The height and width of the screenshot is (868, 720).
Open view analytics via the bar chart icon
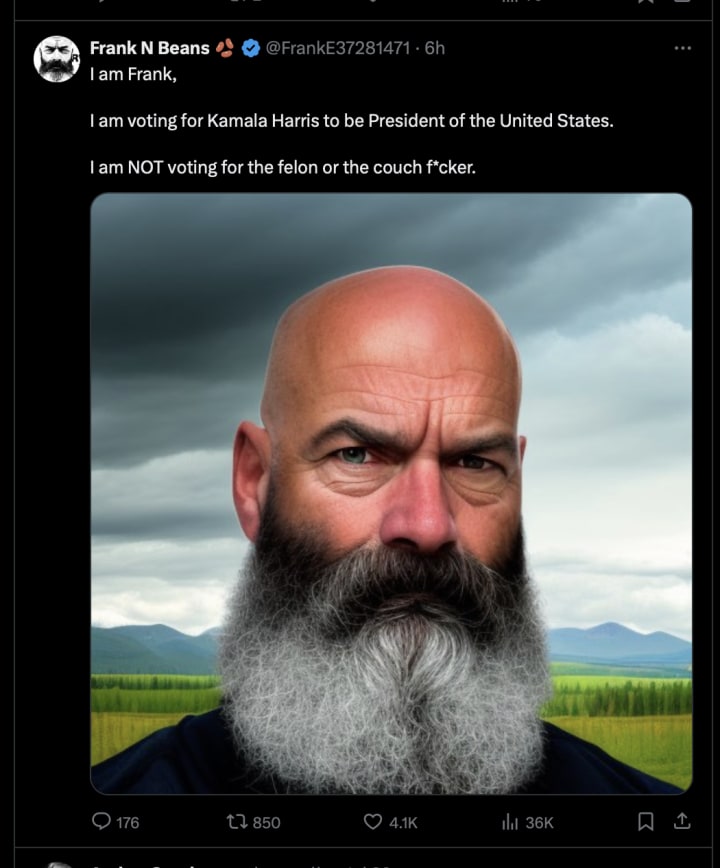[510, 822]
